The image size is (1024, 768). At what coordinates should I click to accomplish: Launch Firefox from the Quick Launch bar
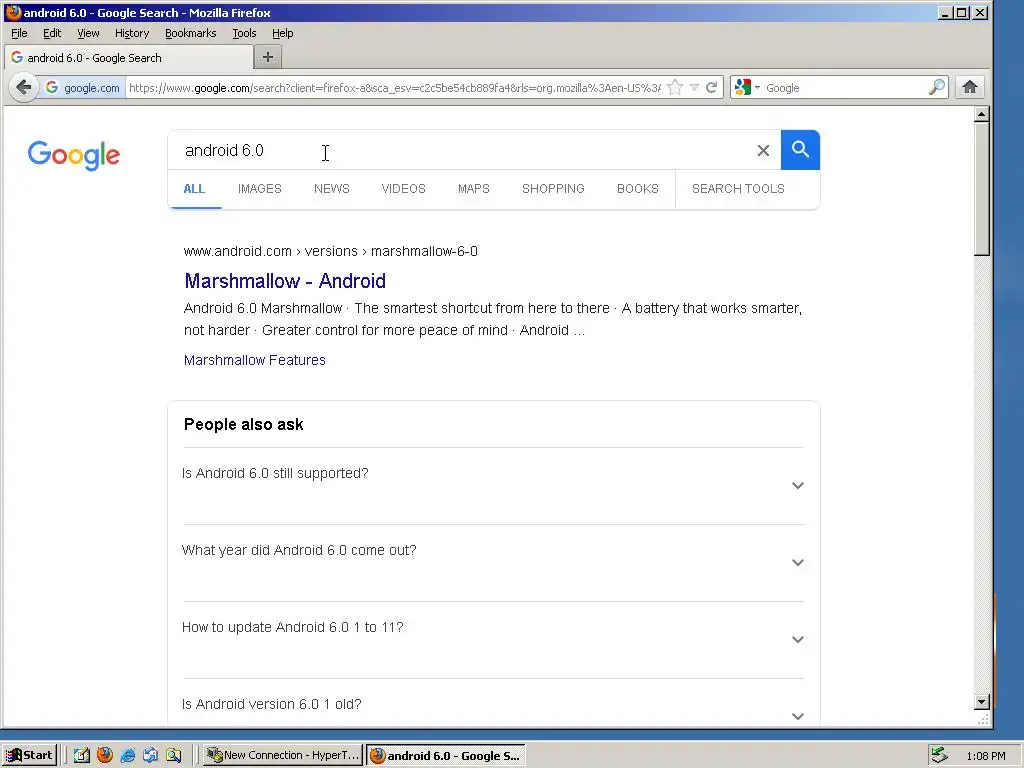[104, 755]
